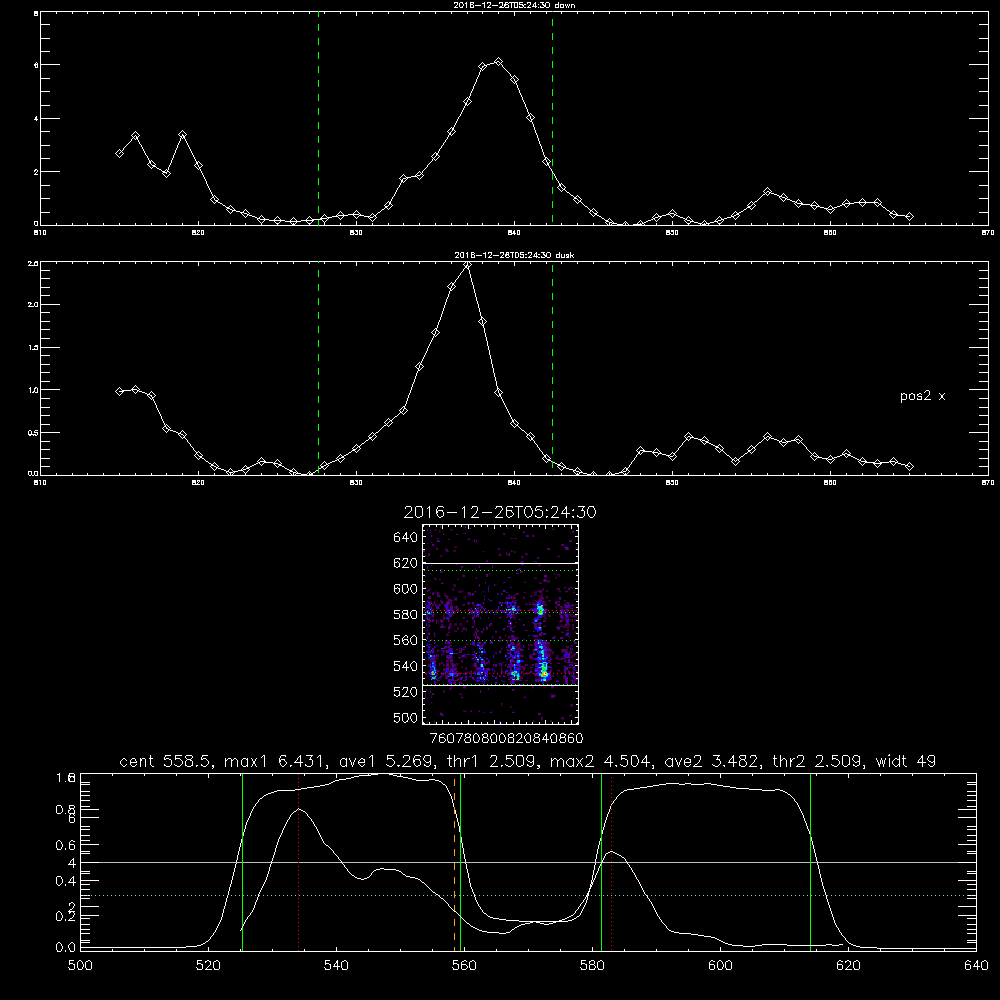Select the 'widt 49' value

[x=906, y=761]
